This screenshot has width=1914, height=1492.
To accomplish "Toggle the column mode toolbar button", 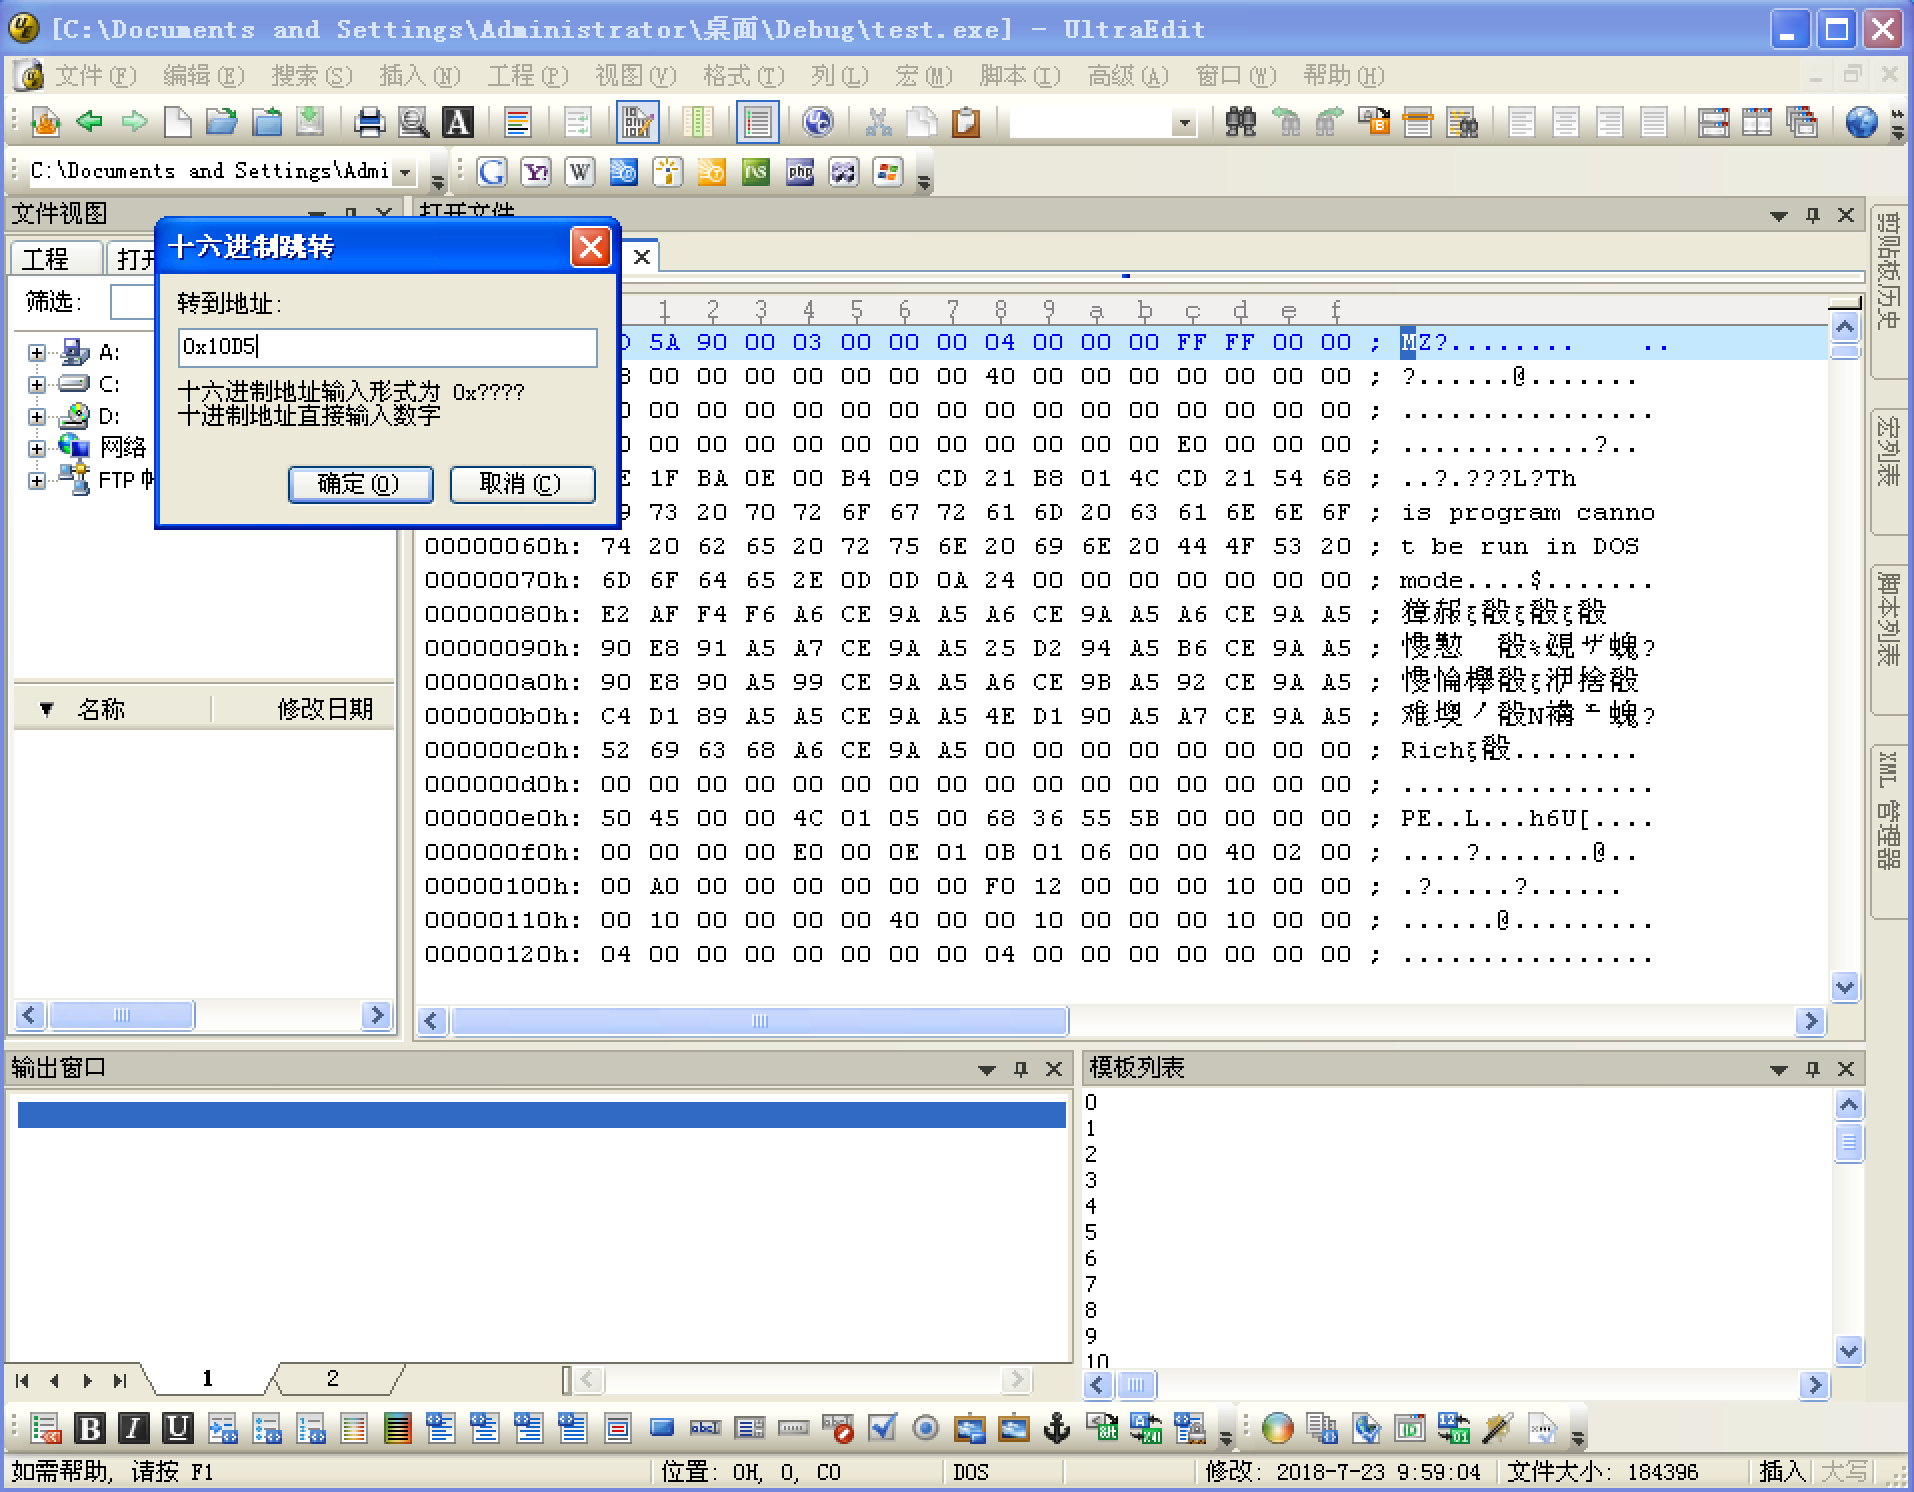I will [x=697, y=122].
